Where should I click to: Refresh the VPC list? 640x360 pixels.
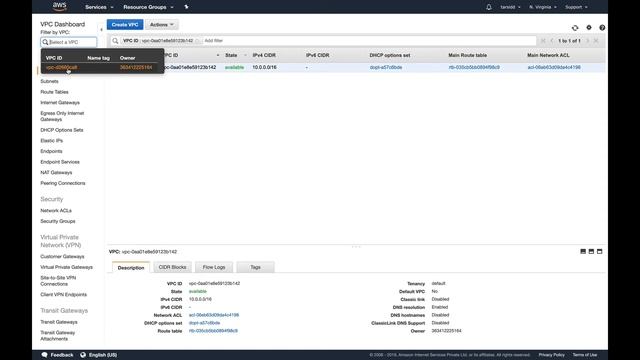point(575,28)
